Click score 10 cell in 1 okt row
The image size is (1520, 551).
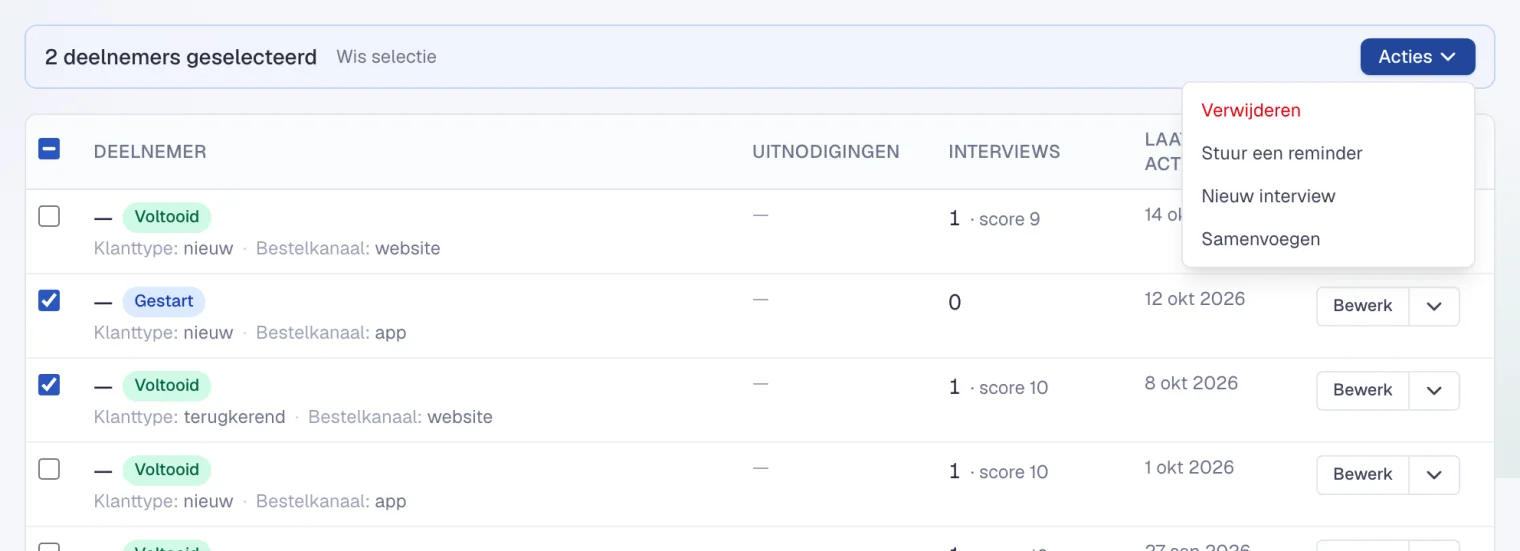[x=998, y=471]
